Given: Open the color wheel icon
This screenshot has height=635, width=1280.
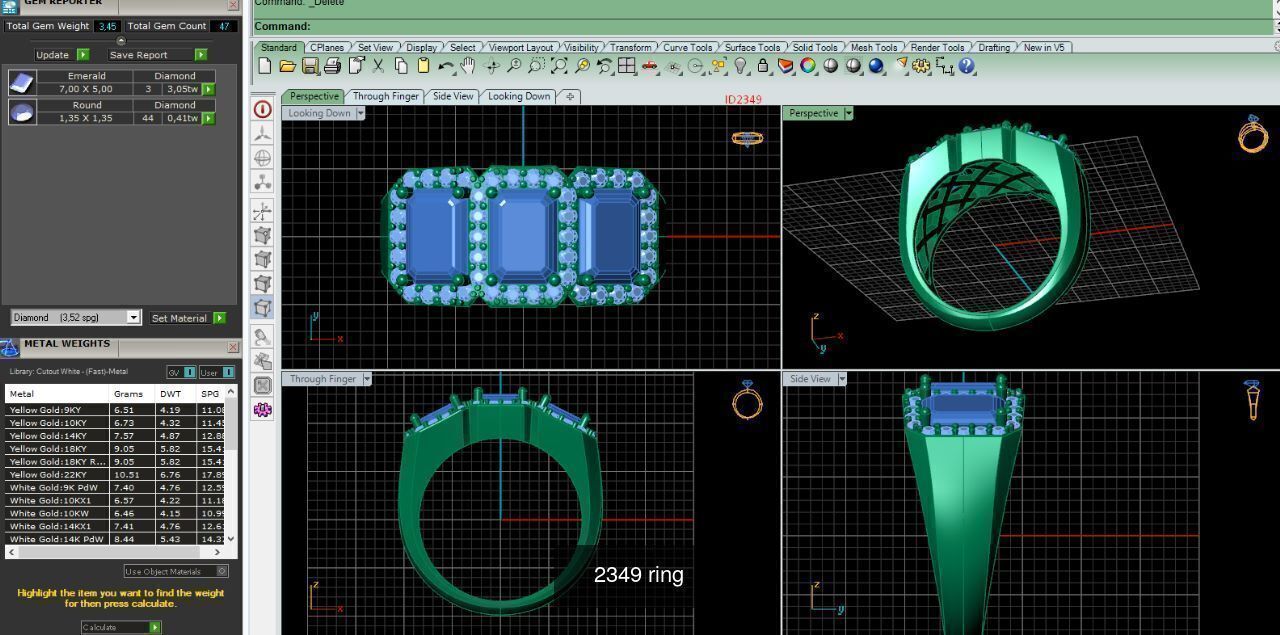Looking at the screenshot, I should point(808,66).
